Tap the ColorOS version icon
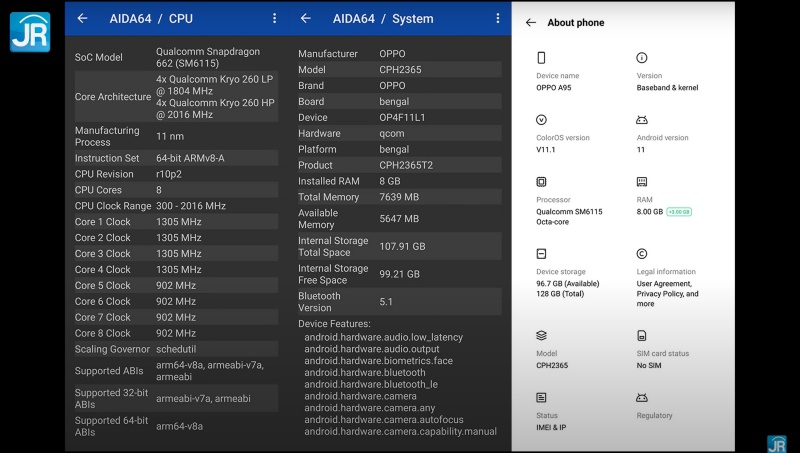The image size is (800, 453). (541, 120)
